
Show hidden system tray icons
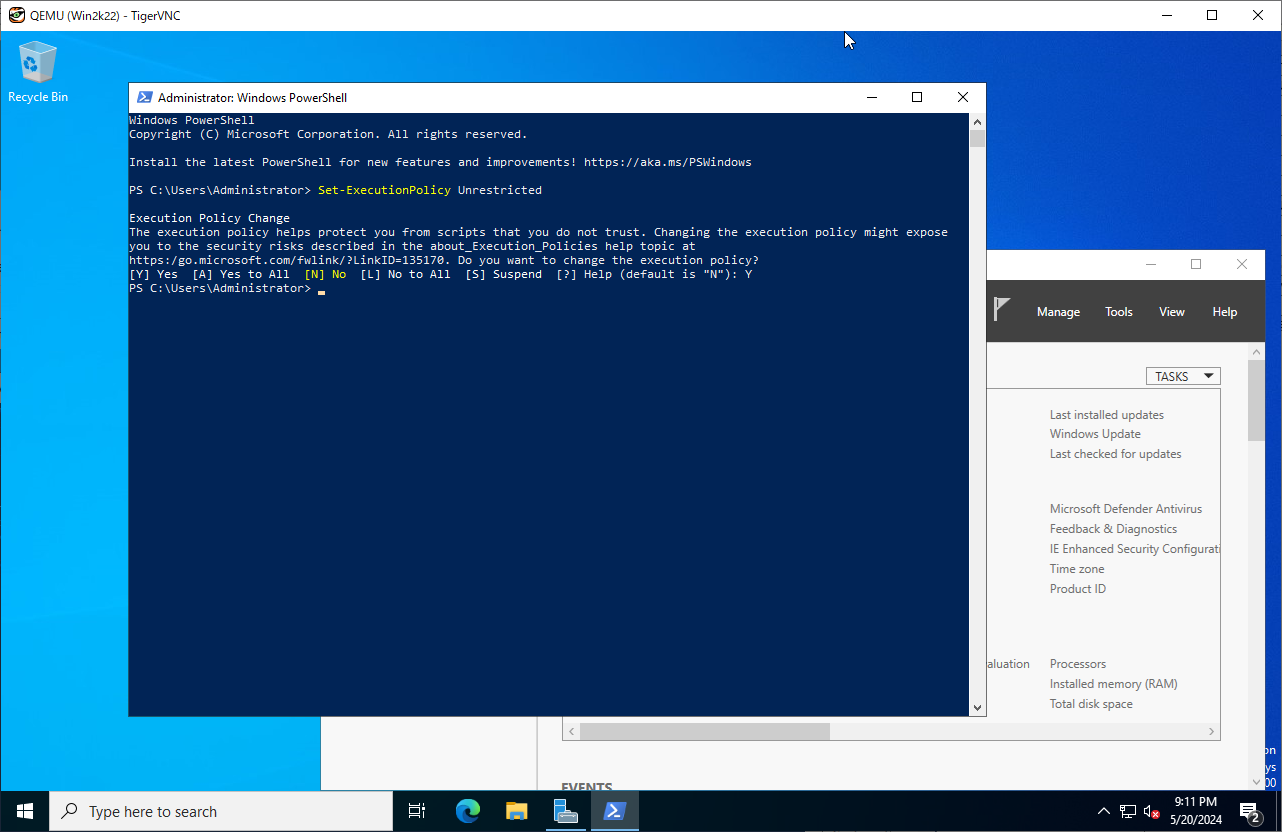click(1103, 811)
